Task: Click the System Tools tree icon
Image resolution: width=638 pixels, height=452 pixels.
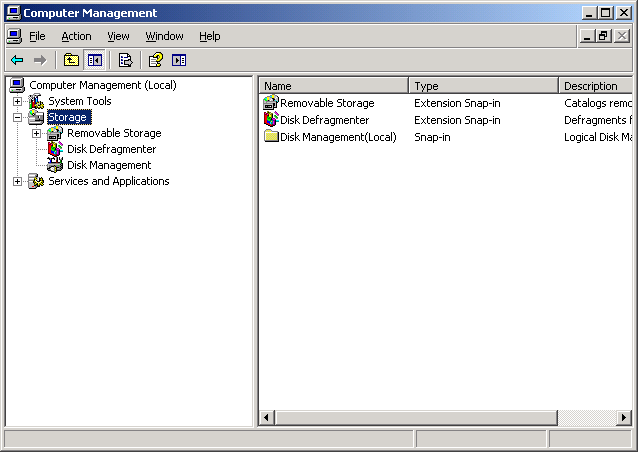Action: pos(36,101)
